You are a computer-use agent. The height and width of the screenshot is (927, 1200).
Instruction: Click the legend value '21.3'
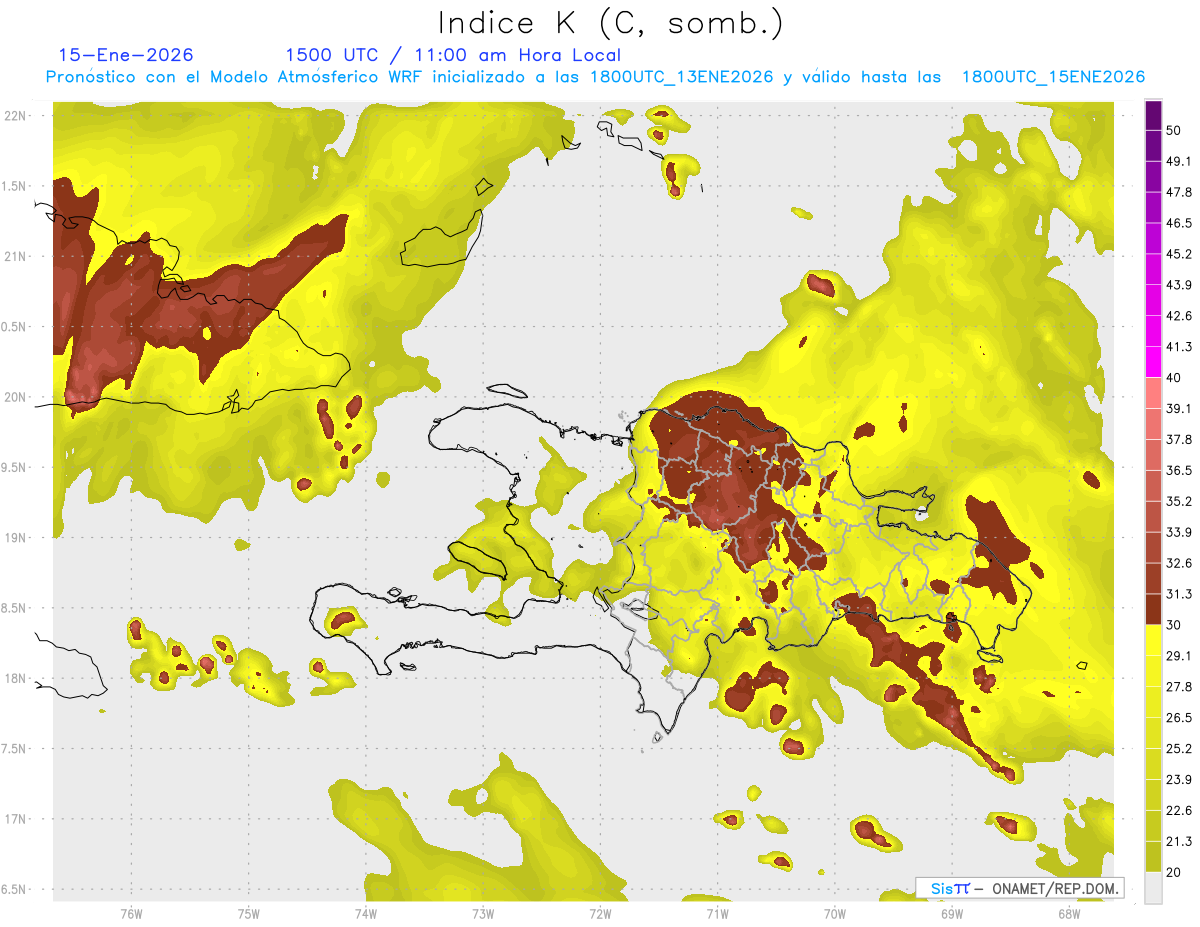click(x=1178, y=841)
